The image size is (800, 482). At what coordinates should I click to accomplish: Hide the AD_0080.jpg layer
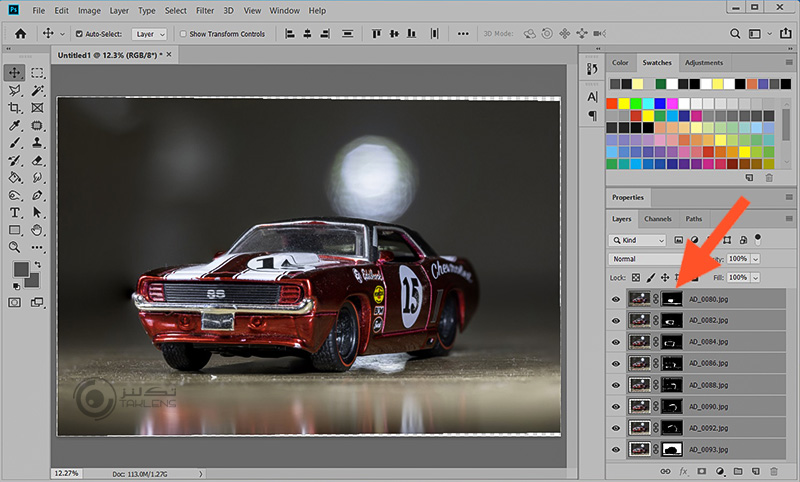(614, 298)
